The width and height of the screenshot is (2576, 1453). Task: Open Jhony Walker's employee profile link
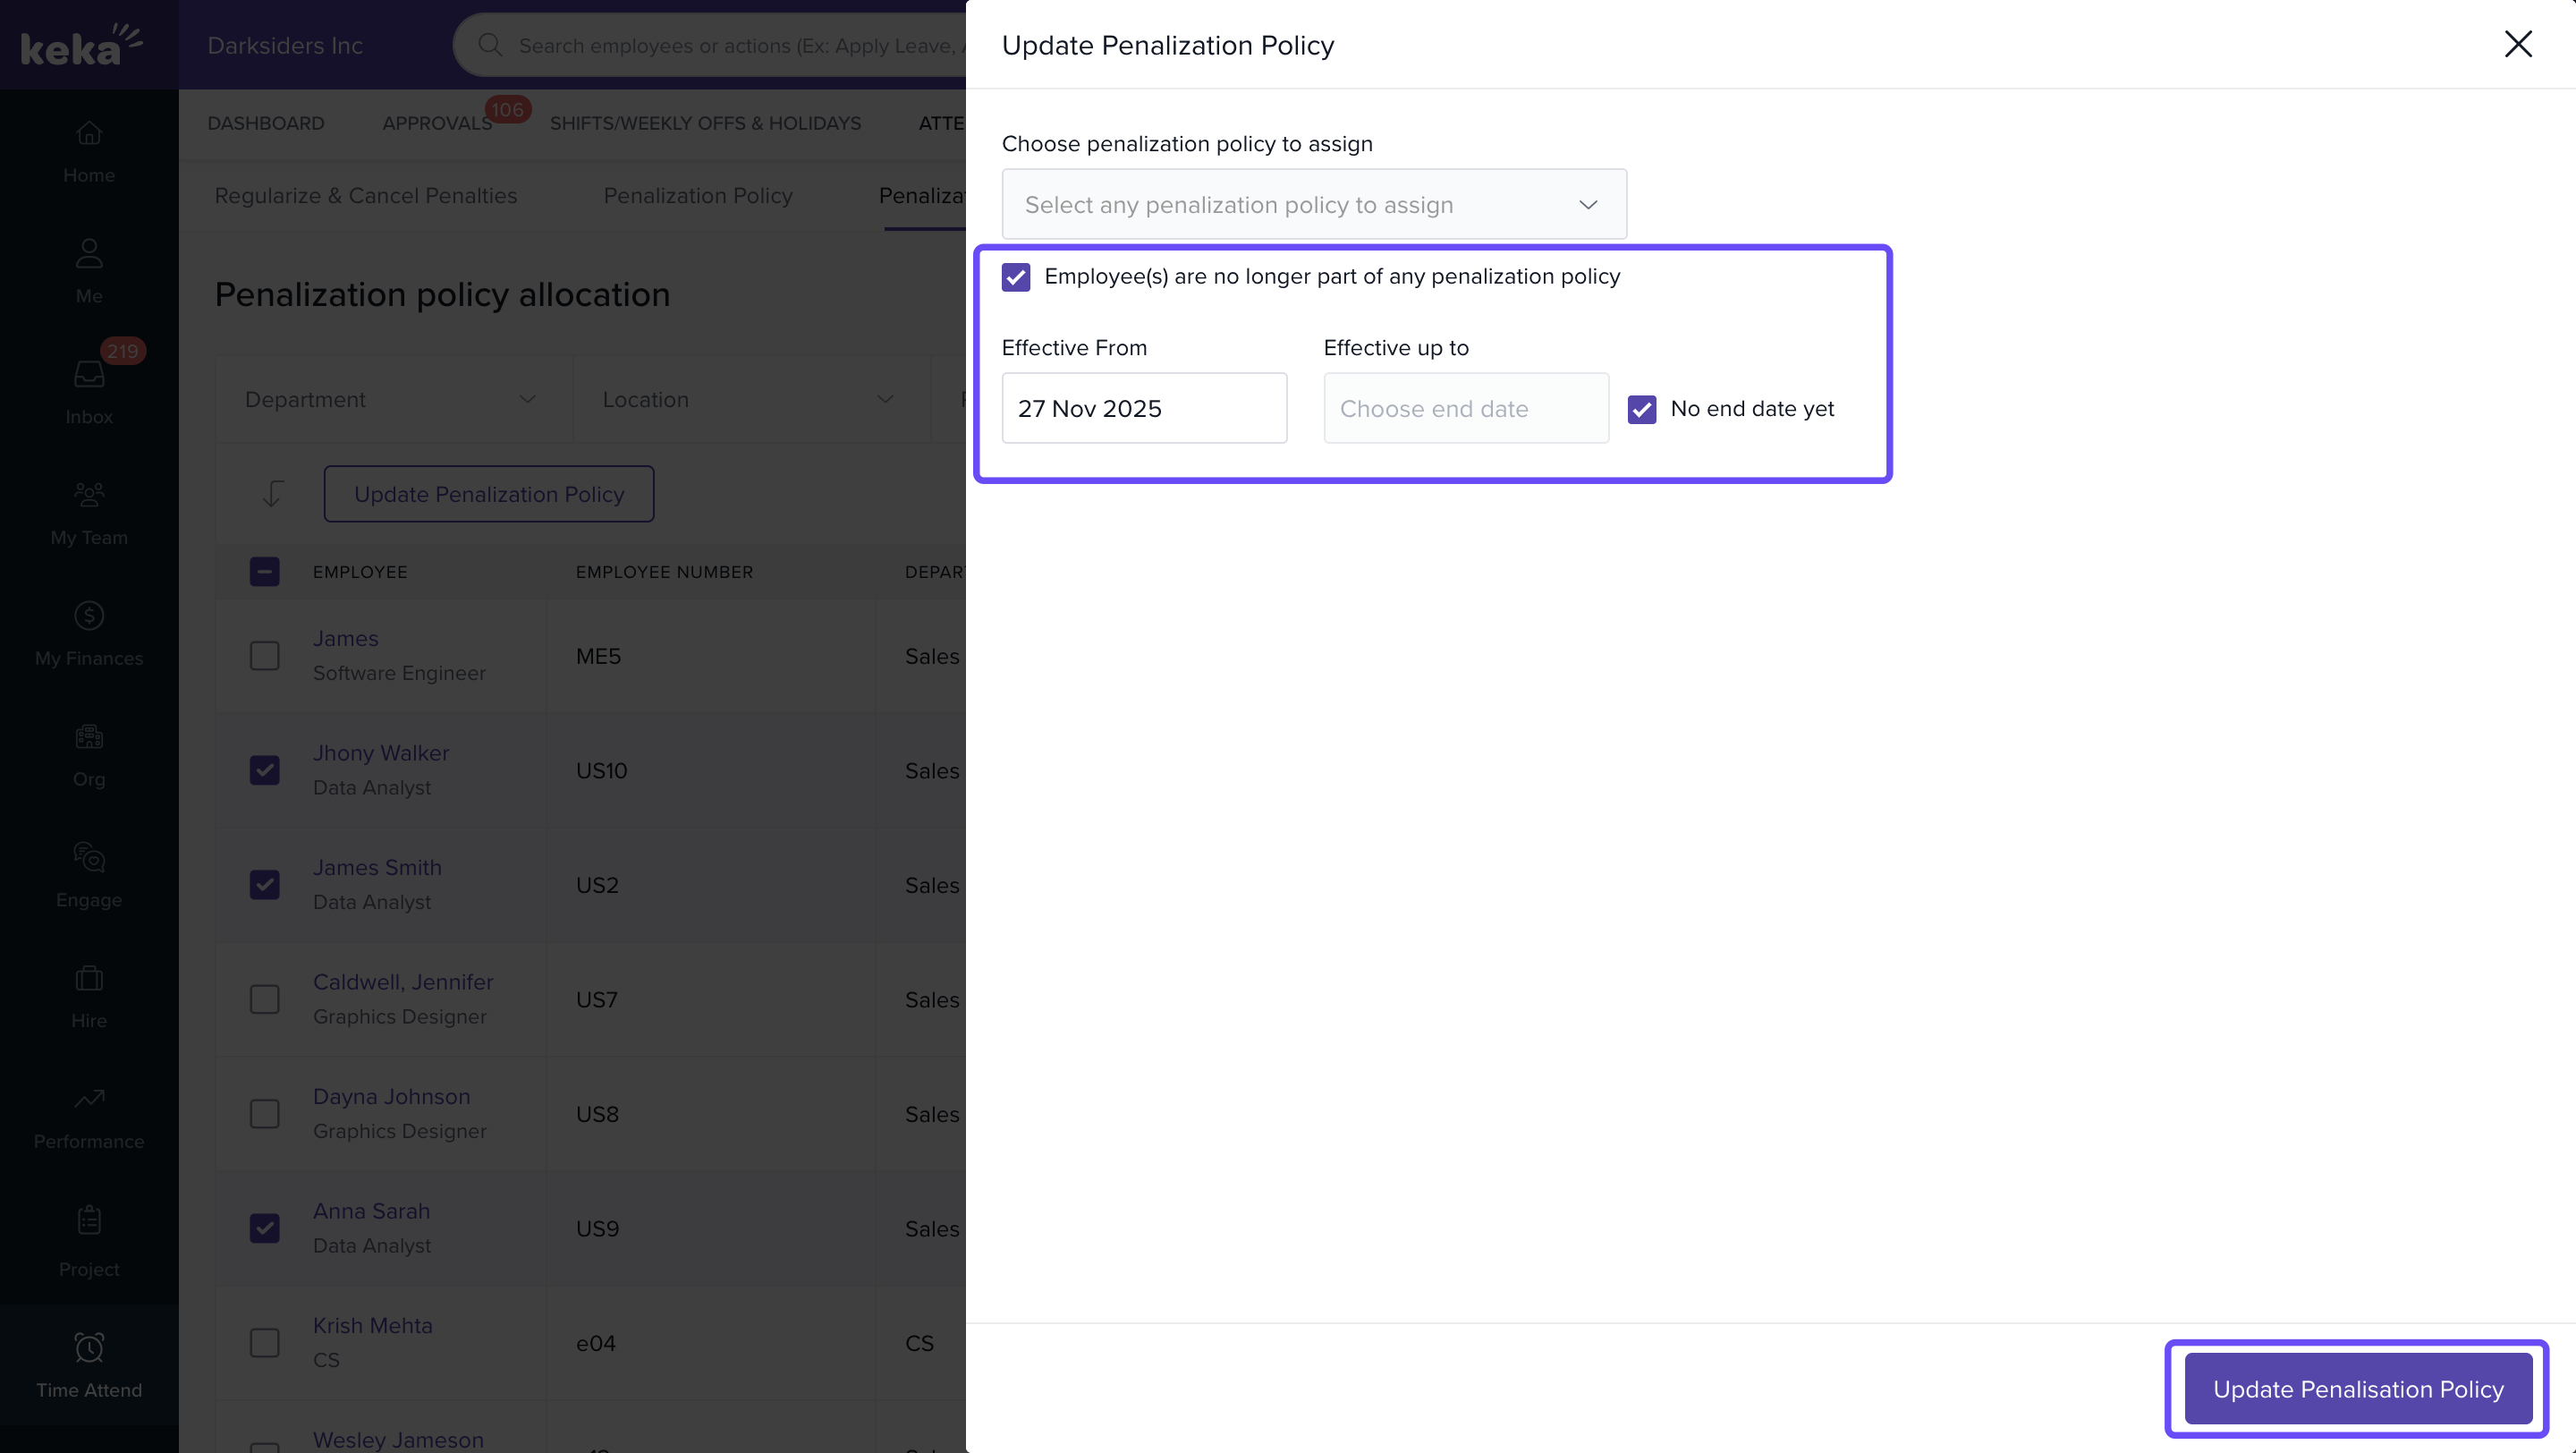coord(380,753)
